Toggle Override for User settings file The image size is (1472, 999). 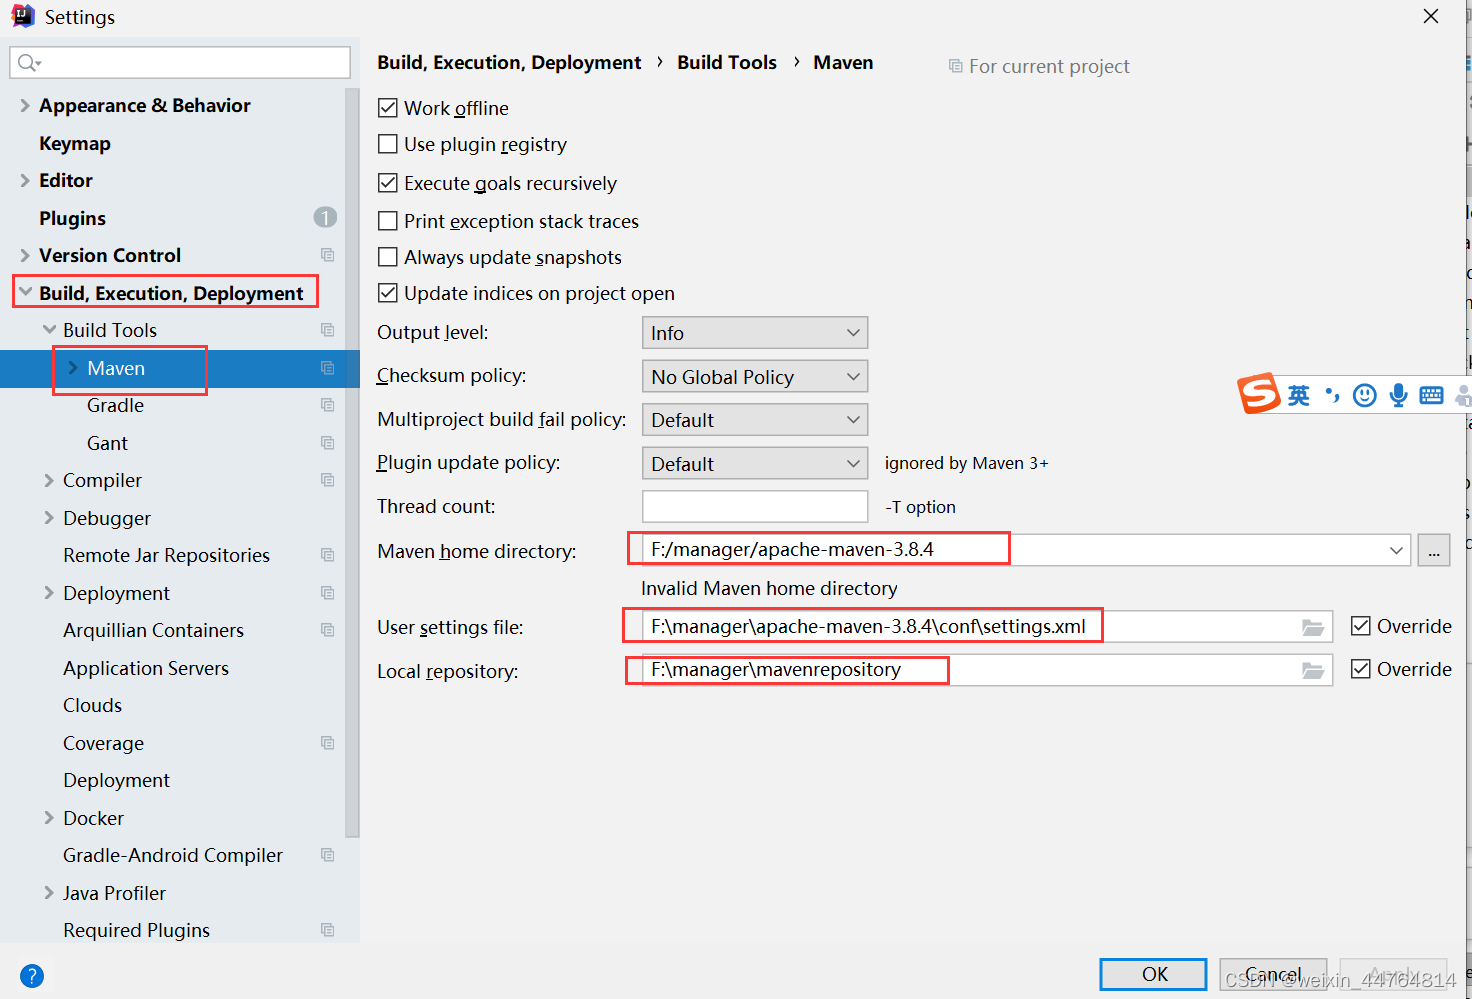click(1361, 626)
